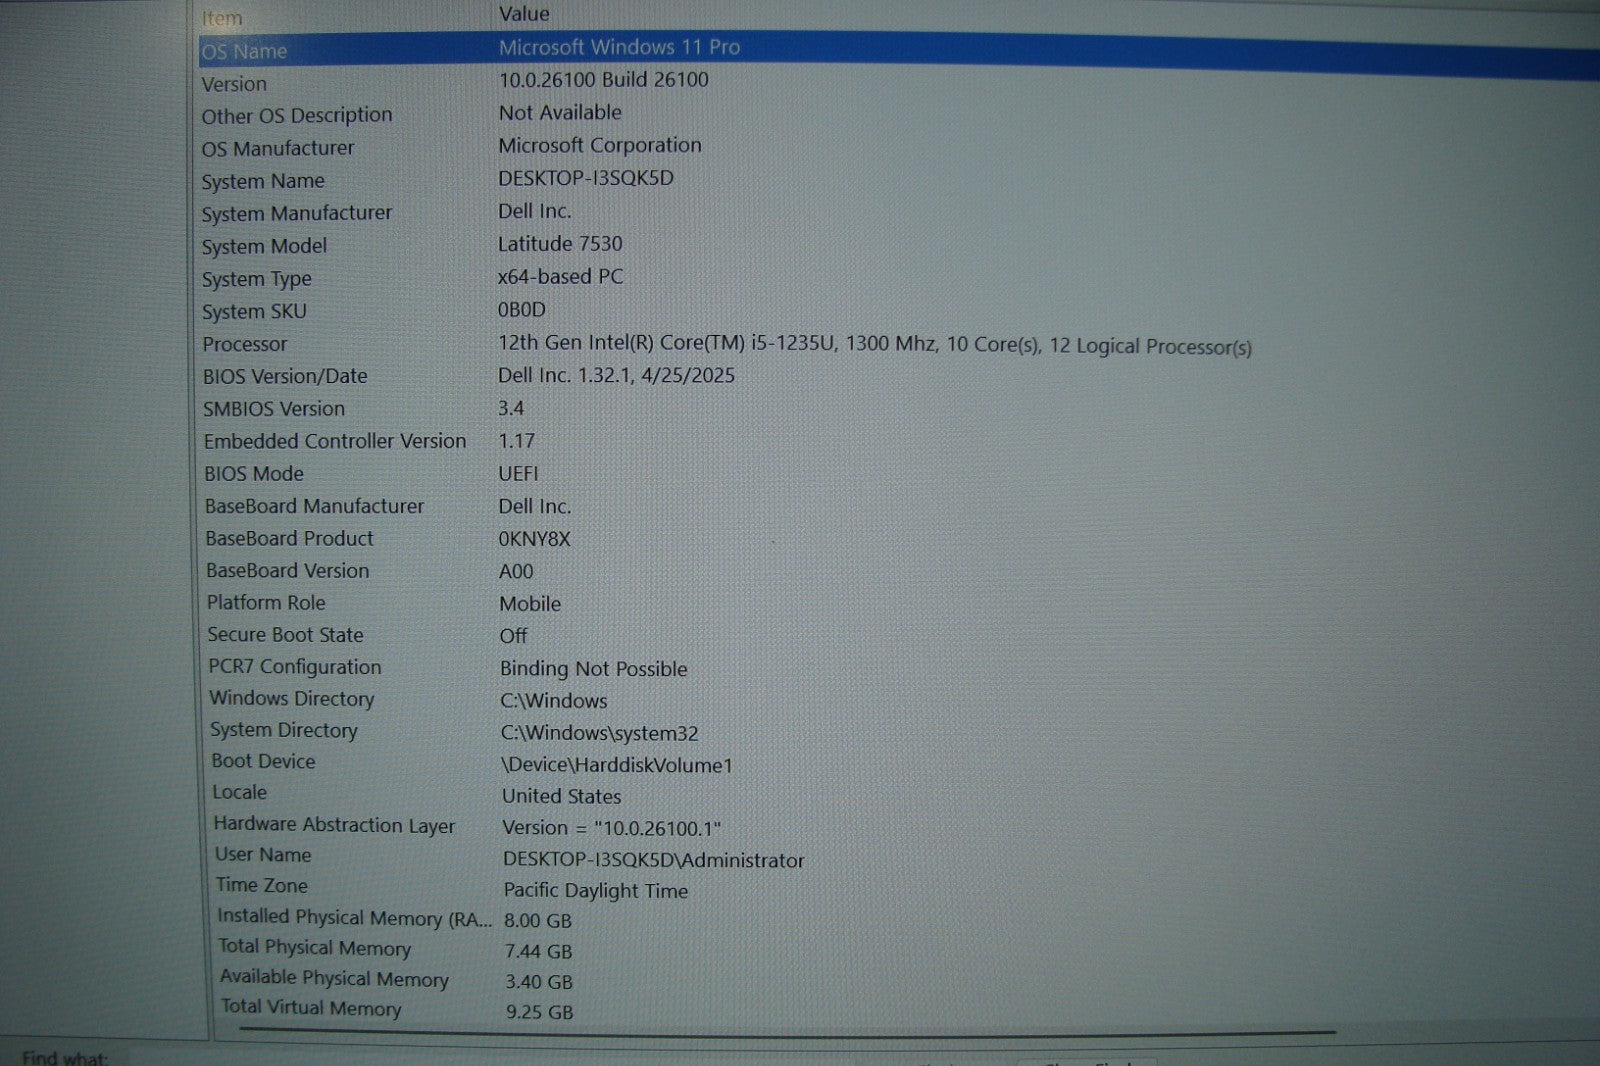The image size is (1600, 1066).
Task: Select the SMBIOS Version row
Action: click(274, 409)
